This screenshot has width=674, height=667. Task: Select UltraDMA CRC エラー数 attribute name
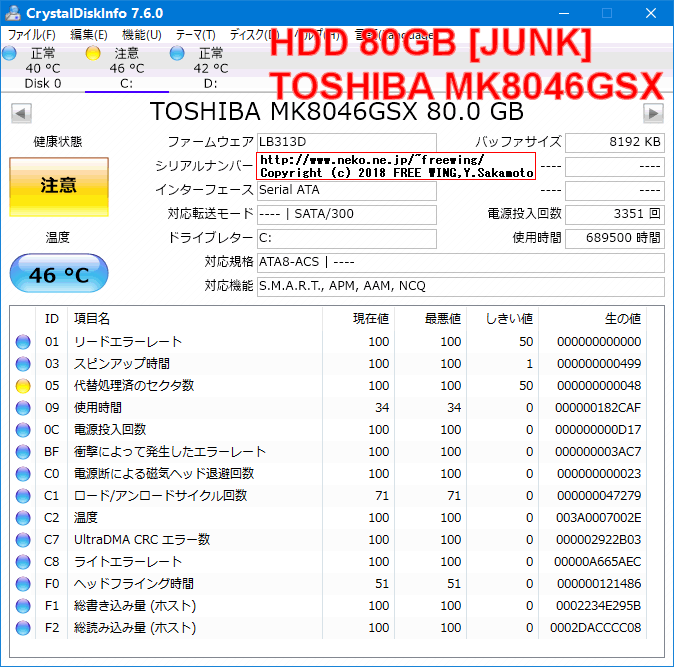pyautogui.click(x=142, y=540)
